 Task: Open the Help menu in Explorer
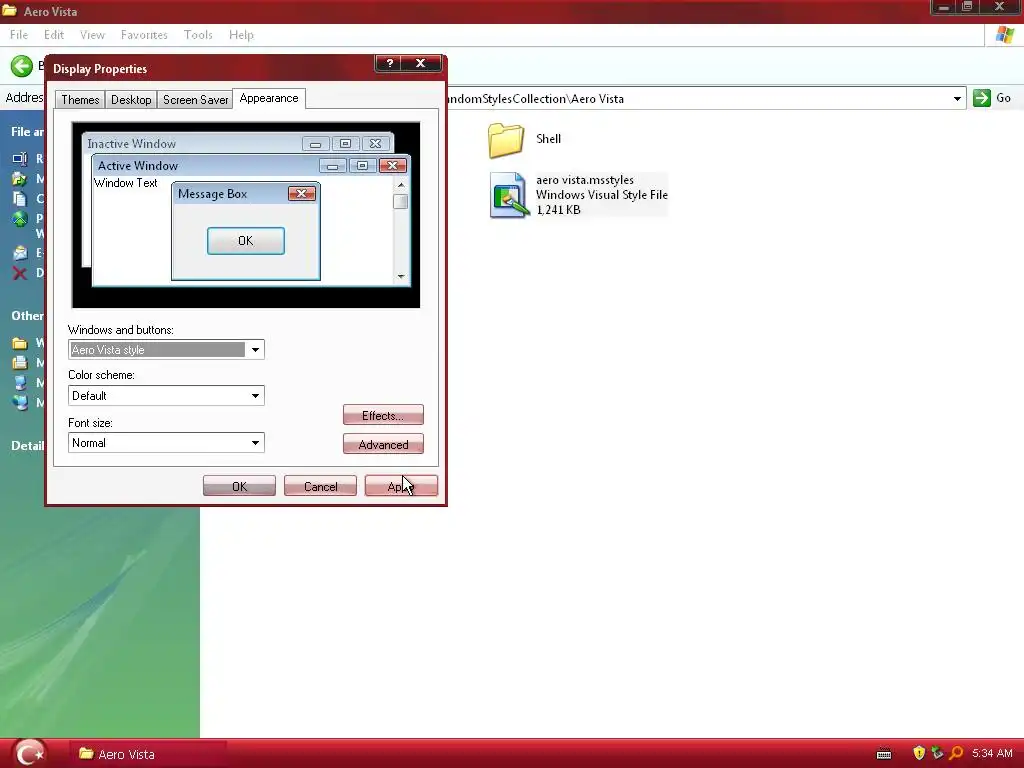(x=241, y=35)
